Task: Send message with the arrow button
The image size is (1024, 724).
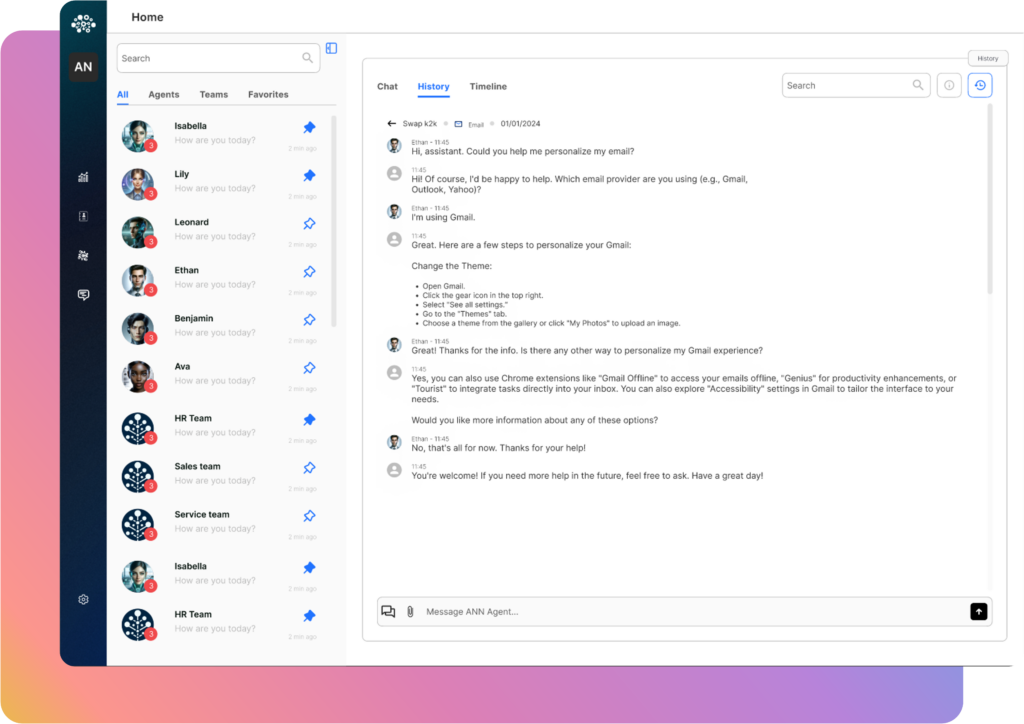Action: [978, 612]
